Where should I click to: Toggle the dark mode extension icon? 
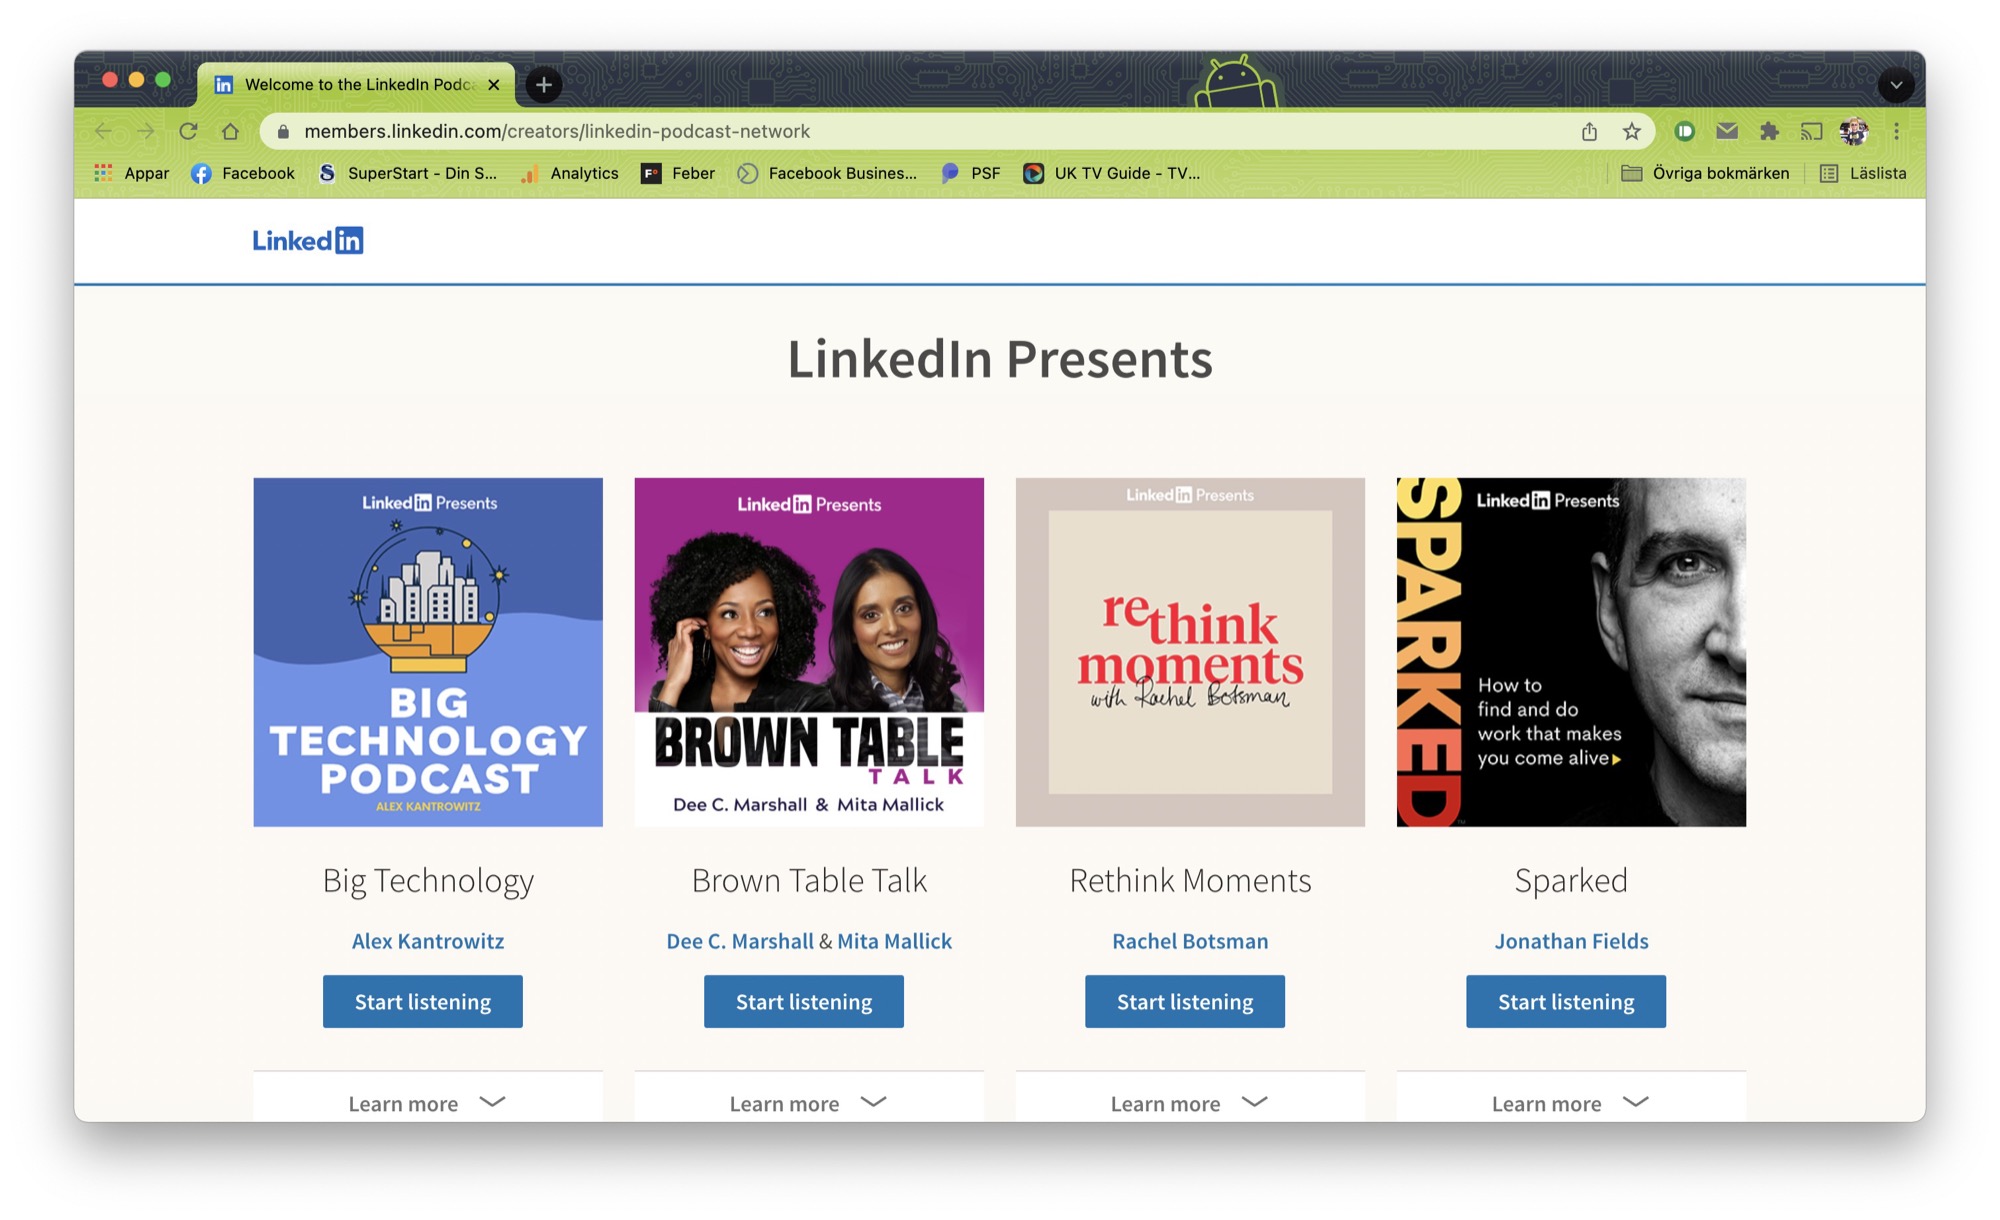[x=1683, y=131]
